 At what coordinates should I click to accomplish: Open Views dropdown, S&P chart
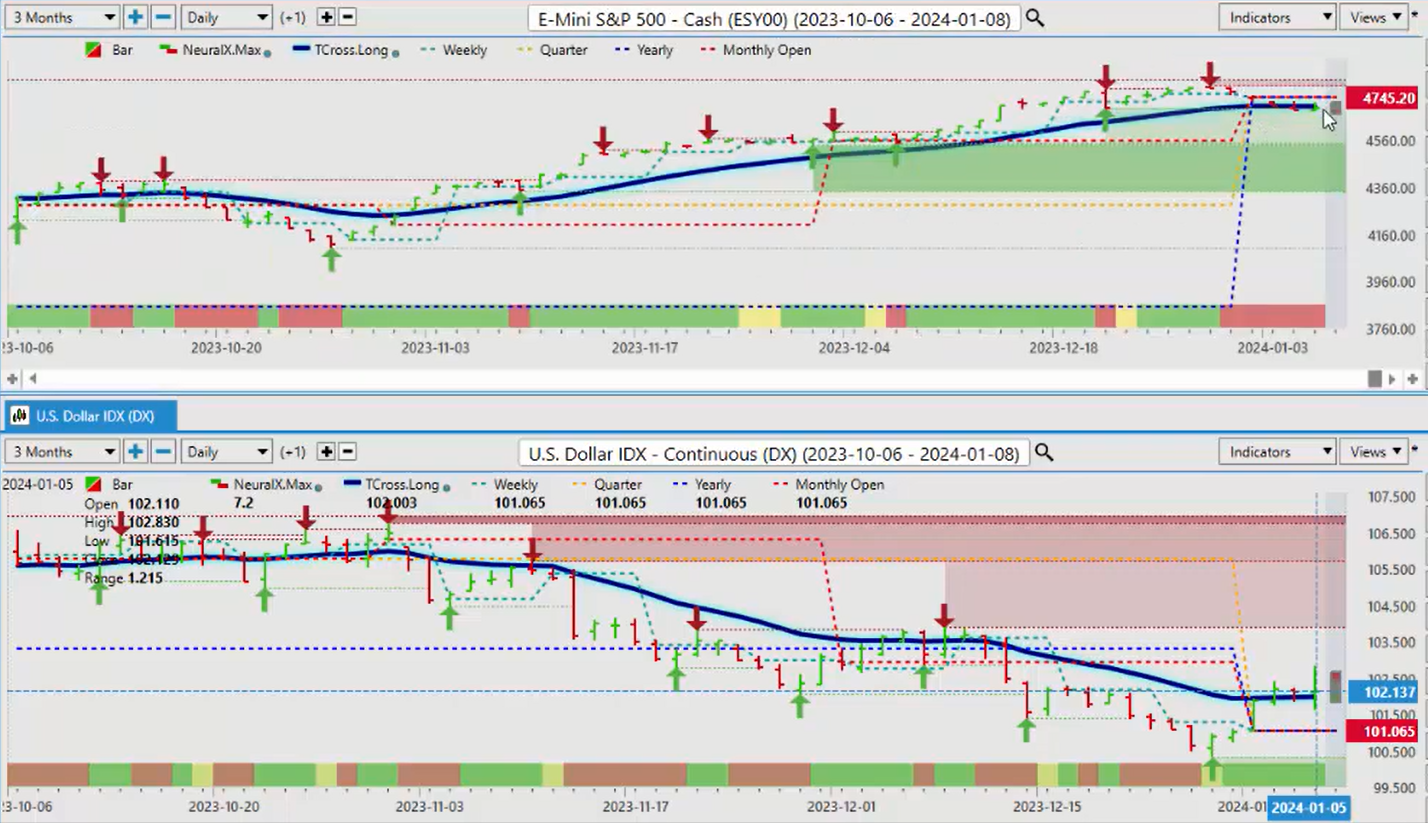[1374, 17]
